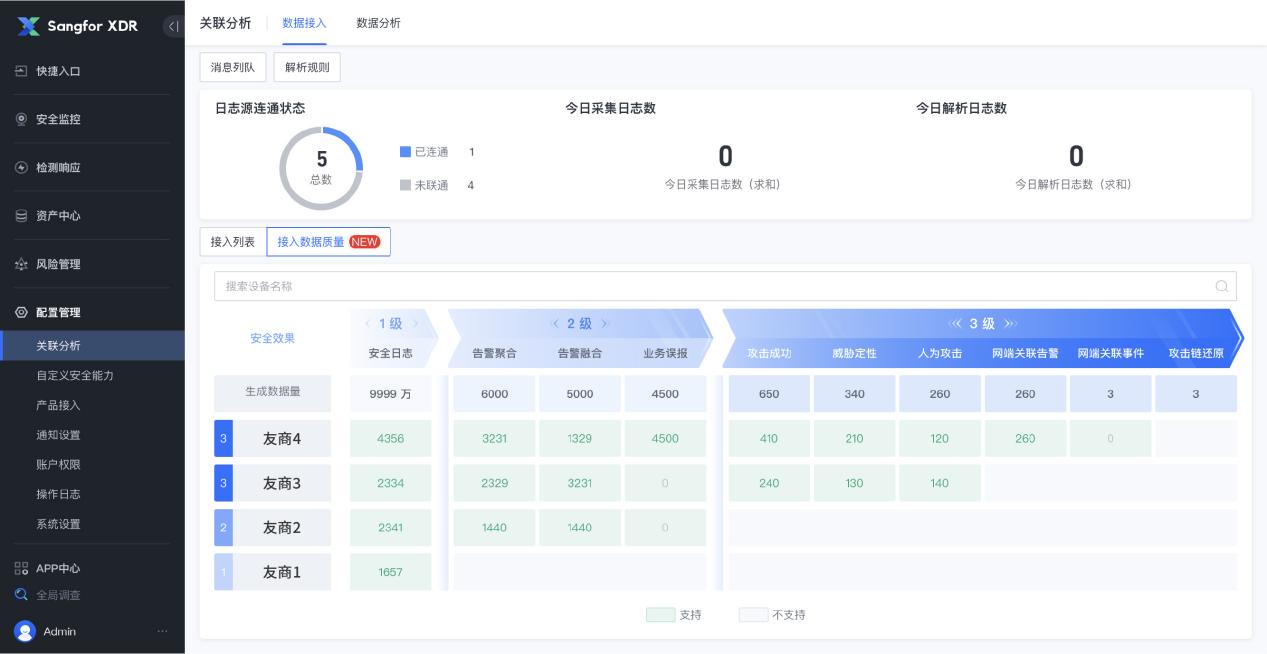Viewport: 1267px width, 654px height.
Task: Click 攻击成功 column header
Action: [x=769, y=353]
